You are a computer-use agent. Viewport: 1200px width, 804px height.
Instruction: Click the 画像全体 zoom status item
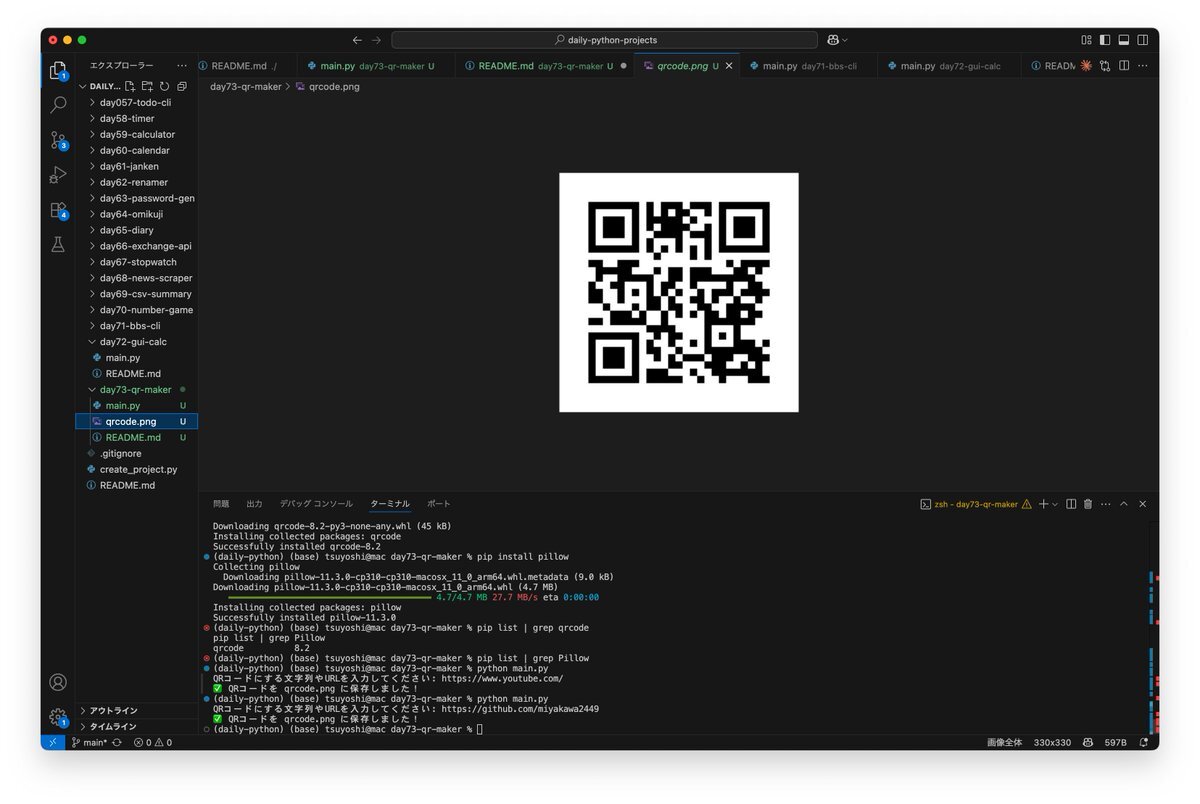[1004, 742]
